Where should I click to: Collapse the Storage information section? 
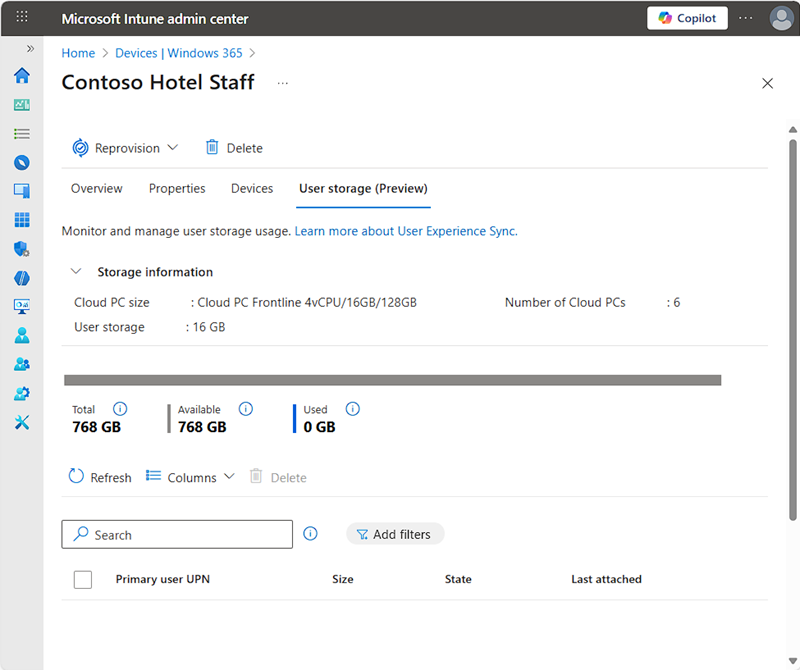tap(76, 271)
